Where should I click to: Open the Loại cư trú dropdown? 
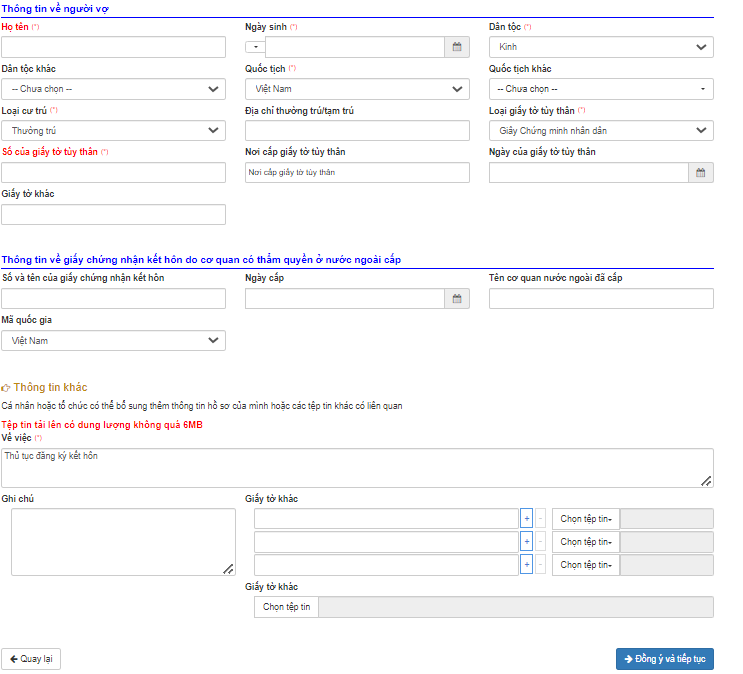tap(113, 131)
